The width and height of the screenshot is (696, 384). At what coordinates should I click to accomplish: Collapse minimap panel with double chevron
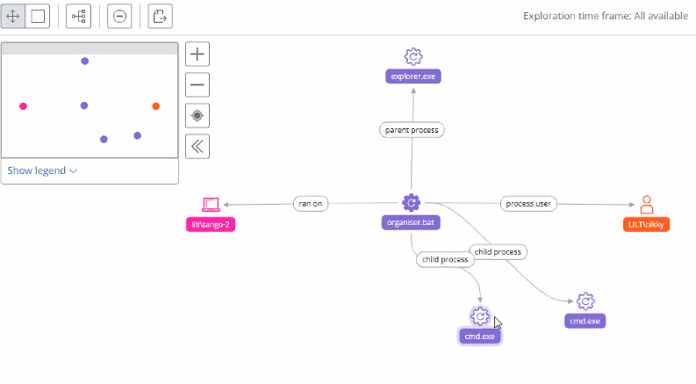tap(197, 146)
